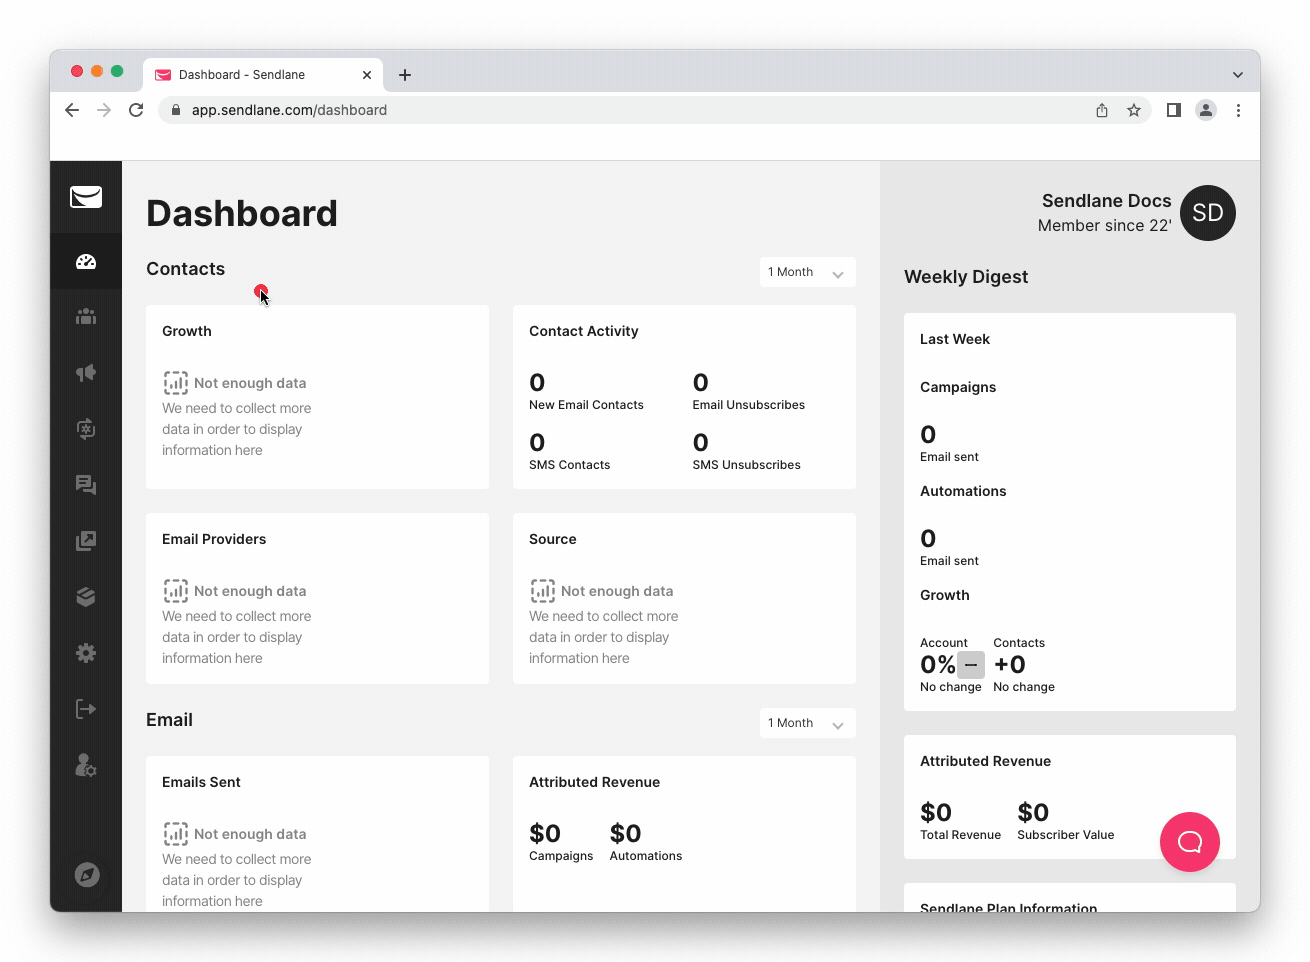Viewport: 1310px width, 962px height.
Task: Click the Email Unsubscribes label
Action: coord(749,405)
